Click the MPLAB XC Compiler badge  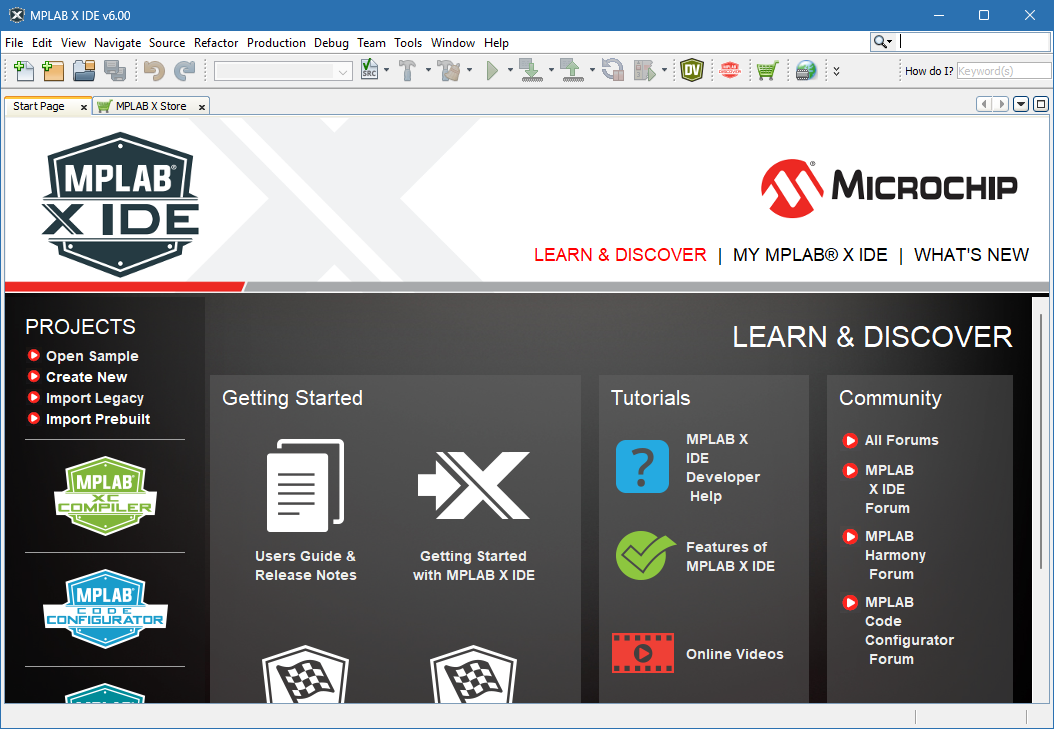[x=106, y=496]
